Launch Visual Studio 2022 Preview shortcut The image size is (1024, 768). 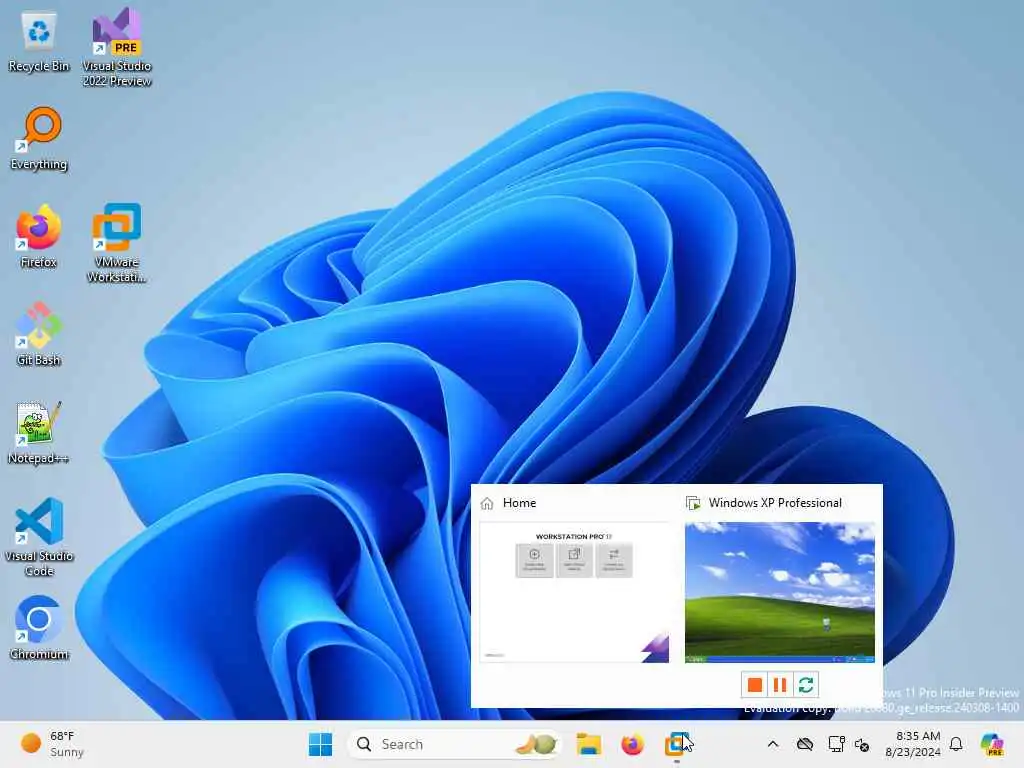coord(117,47)
